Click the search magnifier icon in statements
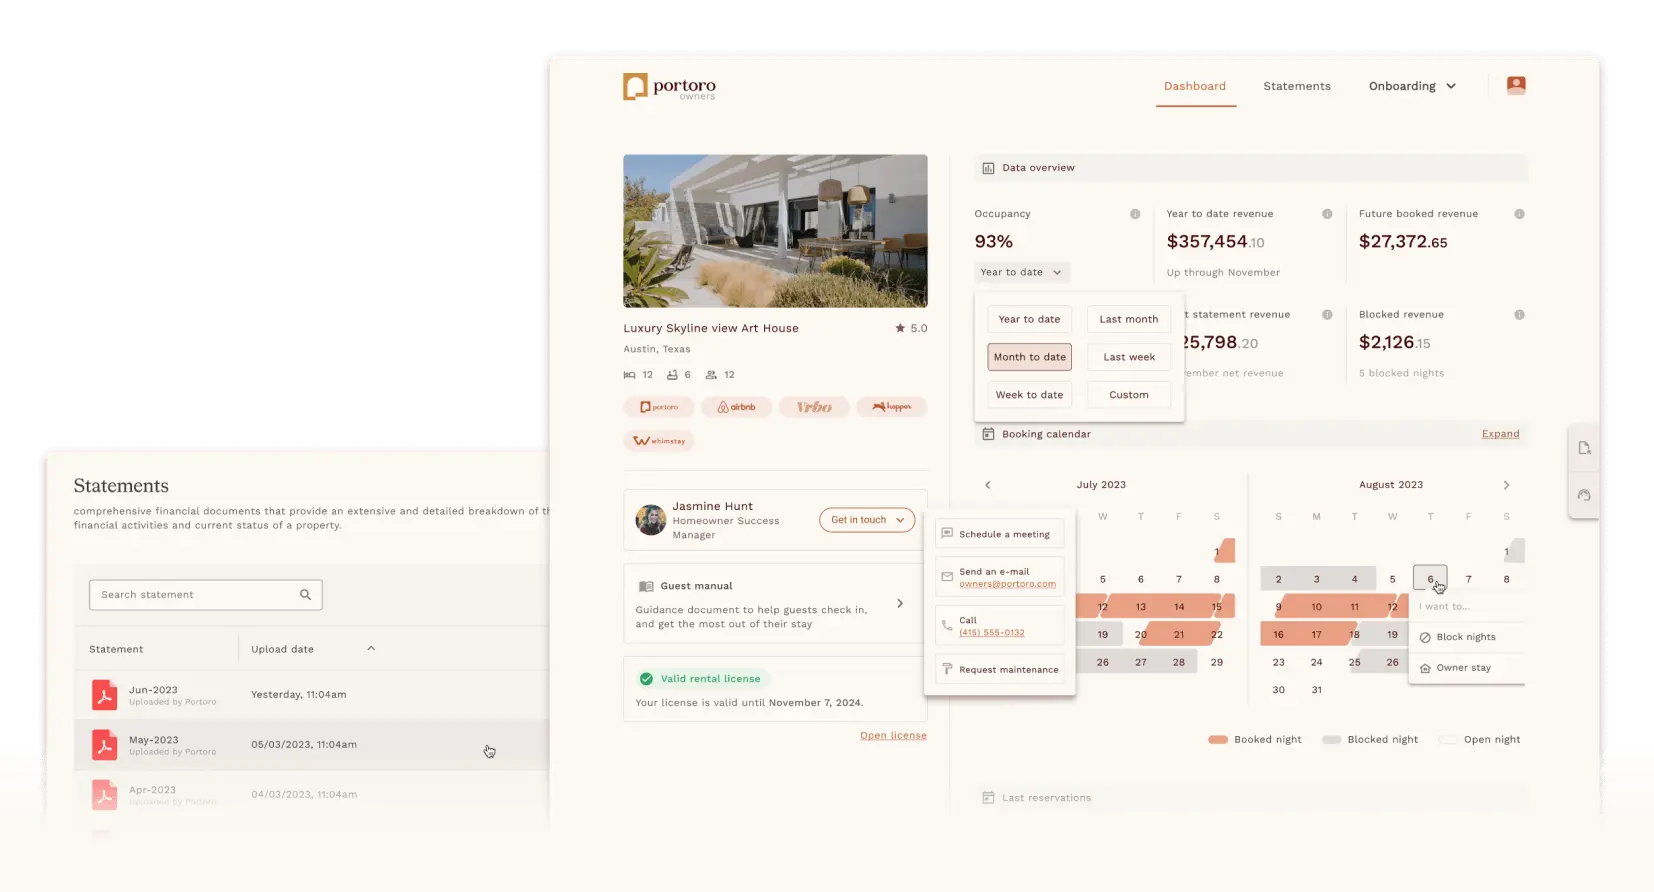The height and width of the screenshot is (892, 1654). (x=306, y=595)
